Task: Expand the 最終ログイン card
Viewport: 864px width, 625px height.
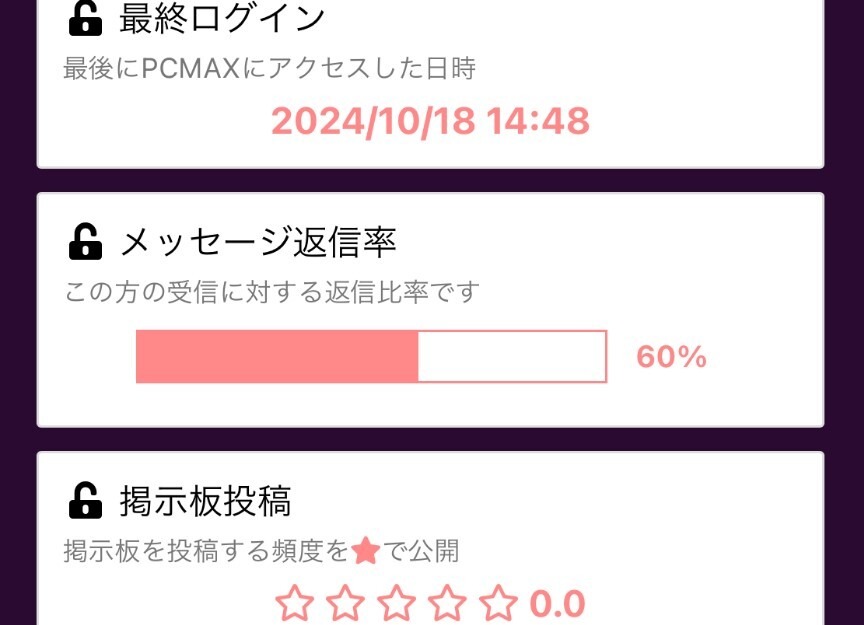Action: pyautogui.click(x=430, y=80)
